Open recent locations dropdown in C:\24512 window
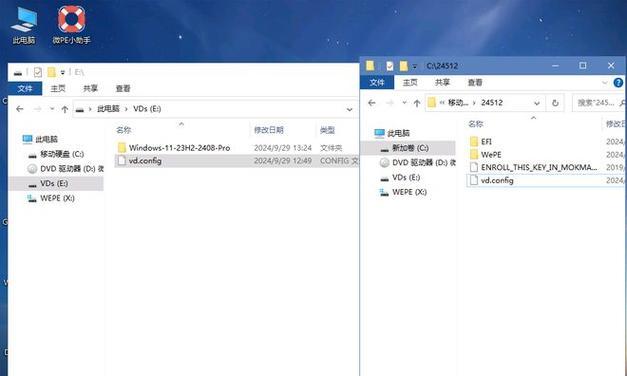 [404, 103]
